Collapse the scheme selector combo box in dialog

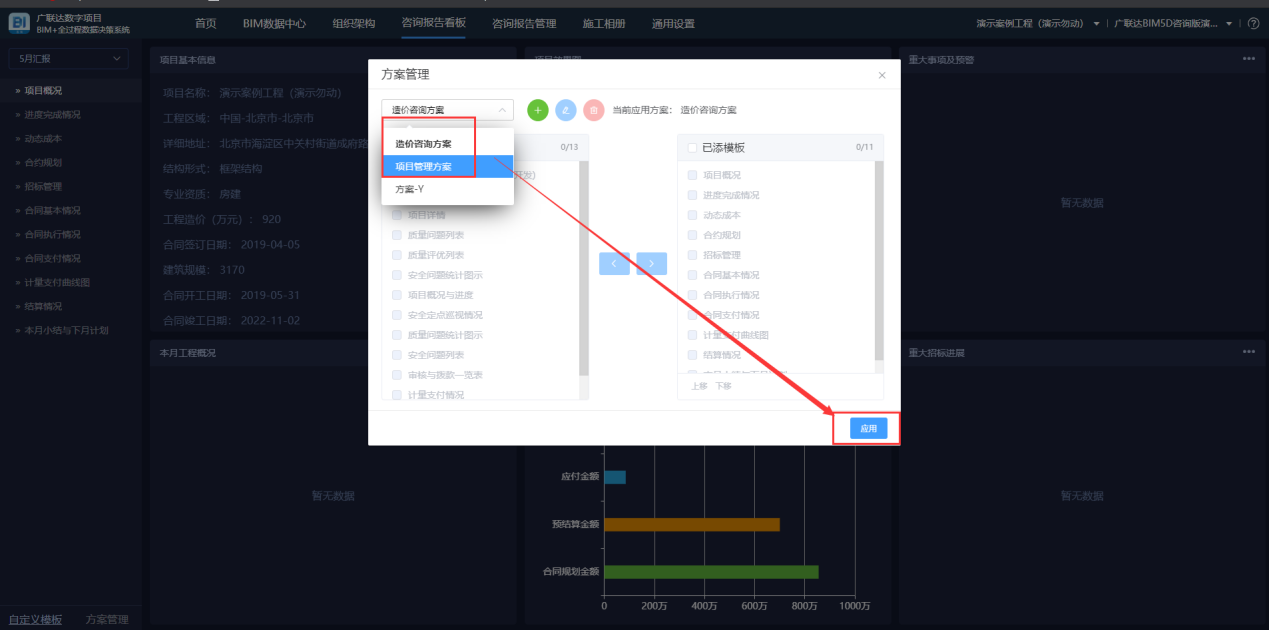point(447,110)
